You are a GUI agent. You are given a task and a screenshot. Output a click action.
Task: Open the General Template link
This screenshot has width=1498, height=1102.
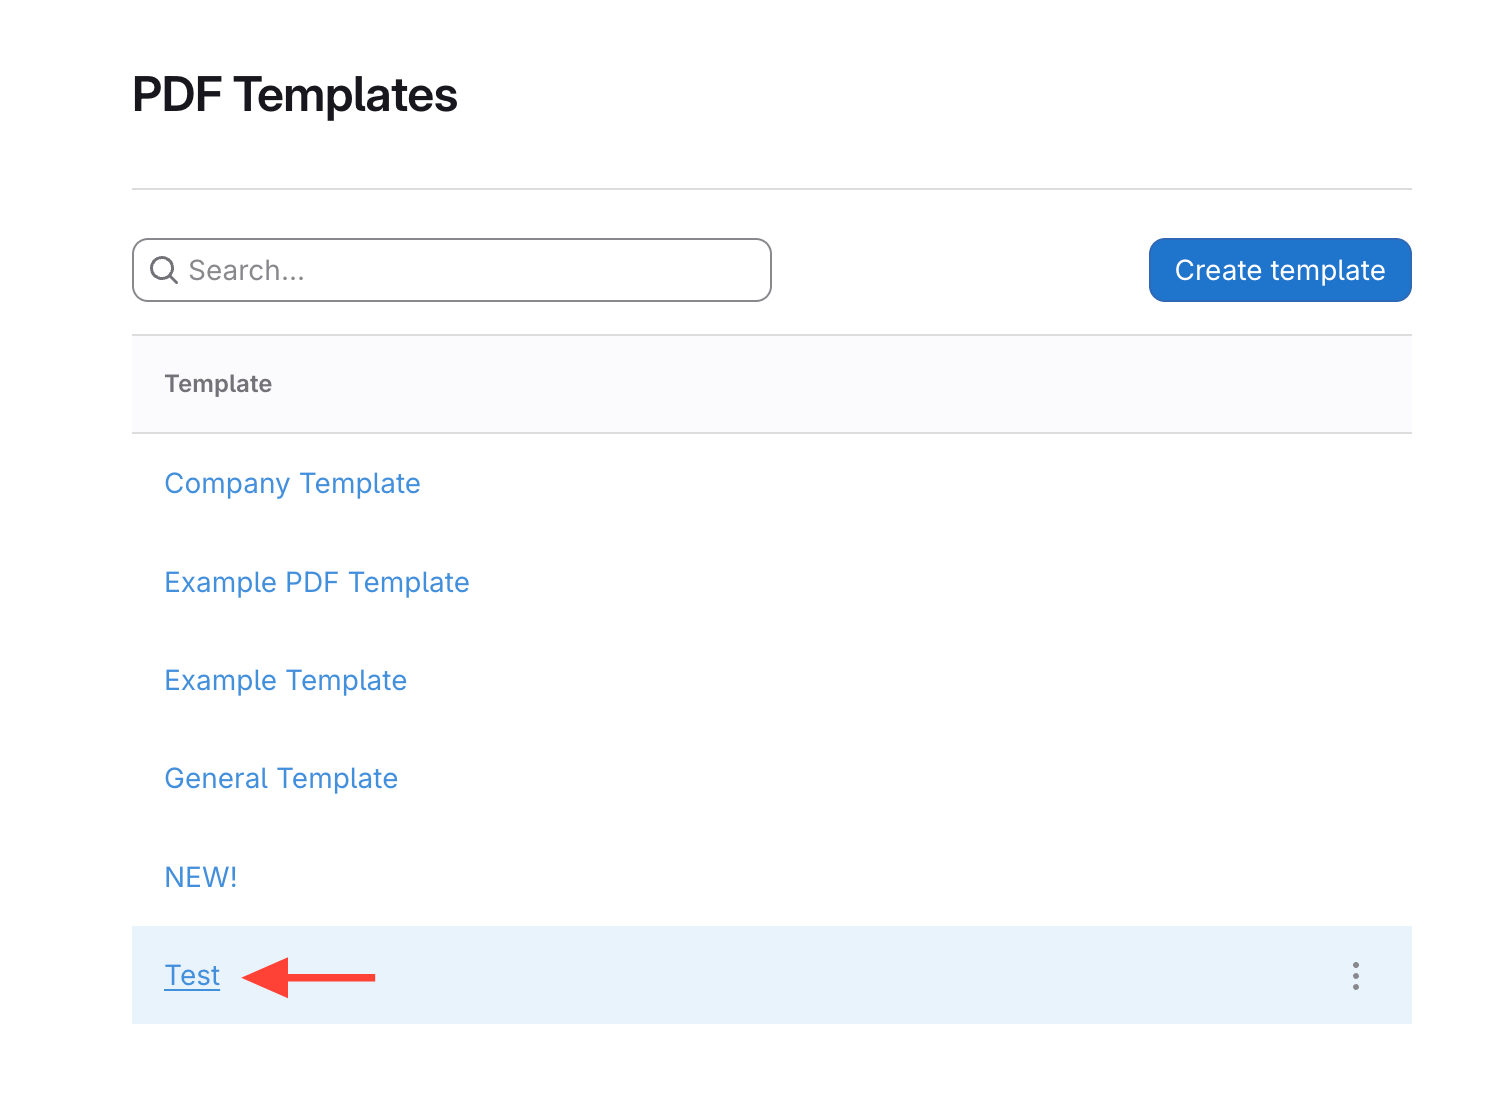click(281, 779)
